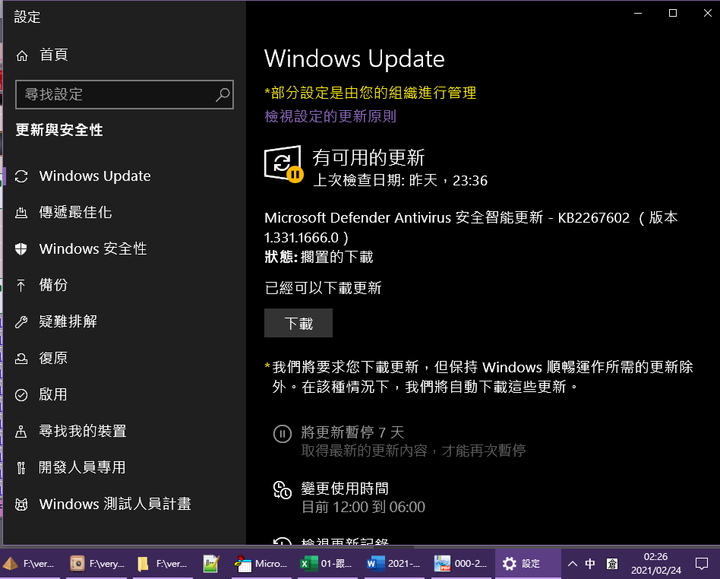Screen dimensions: 720x579
Task: Open the F:\ver... cone icon taskbar item
Action: pos(30,563)
